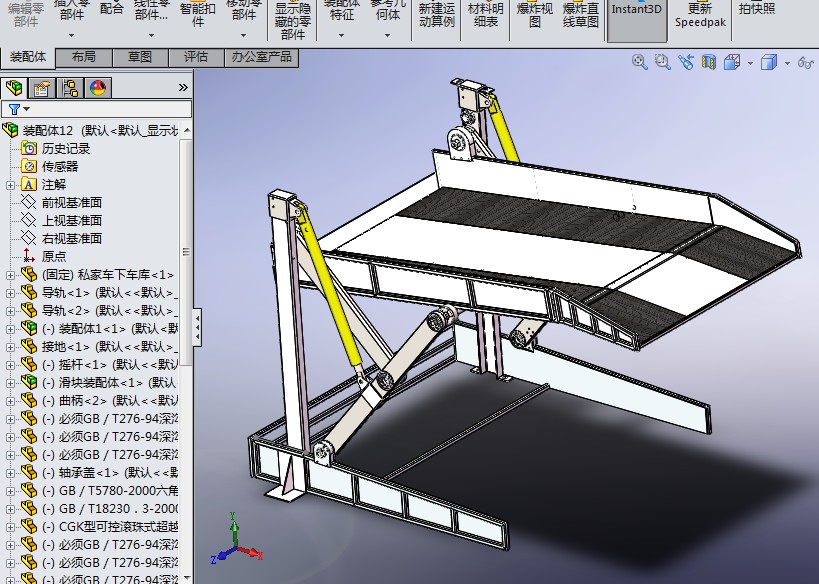This screenshot has height=584, width=819.
Task: Switch to the 装配体 tab
Action: tap(28, 57)
